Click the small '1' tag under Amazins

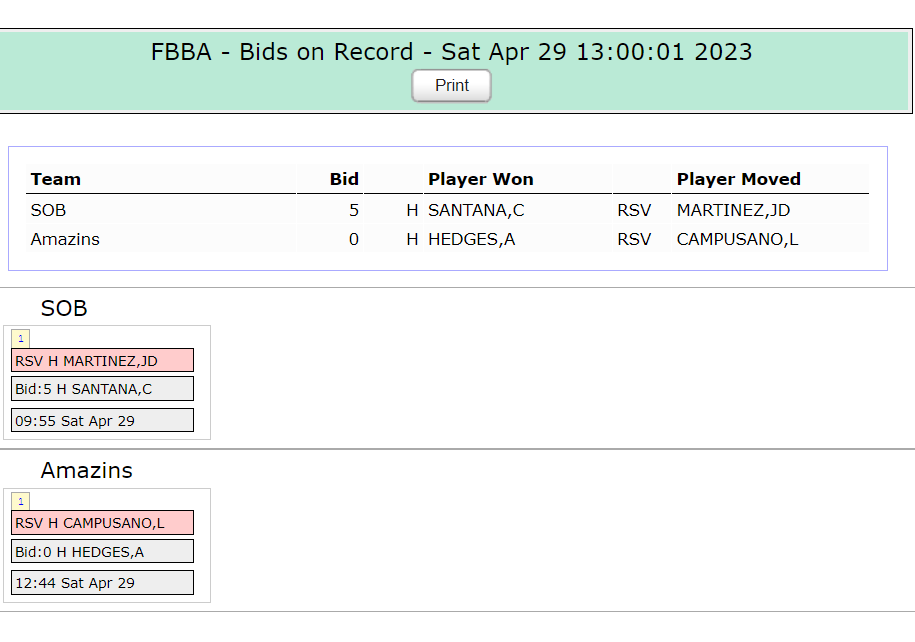click(x=20, y=501)
